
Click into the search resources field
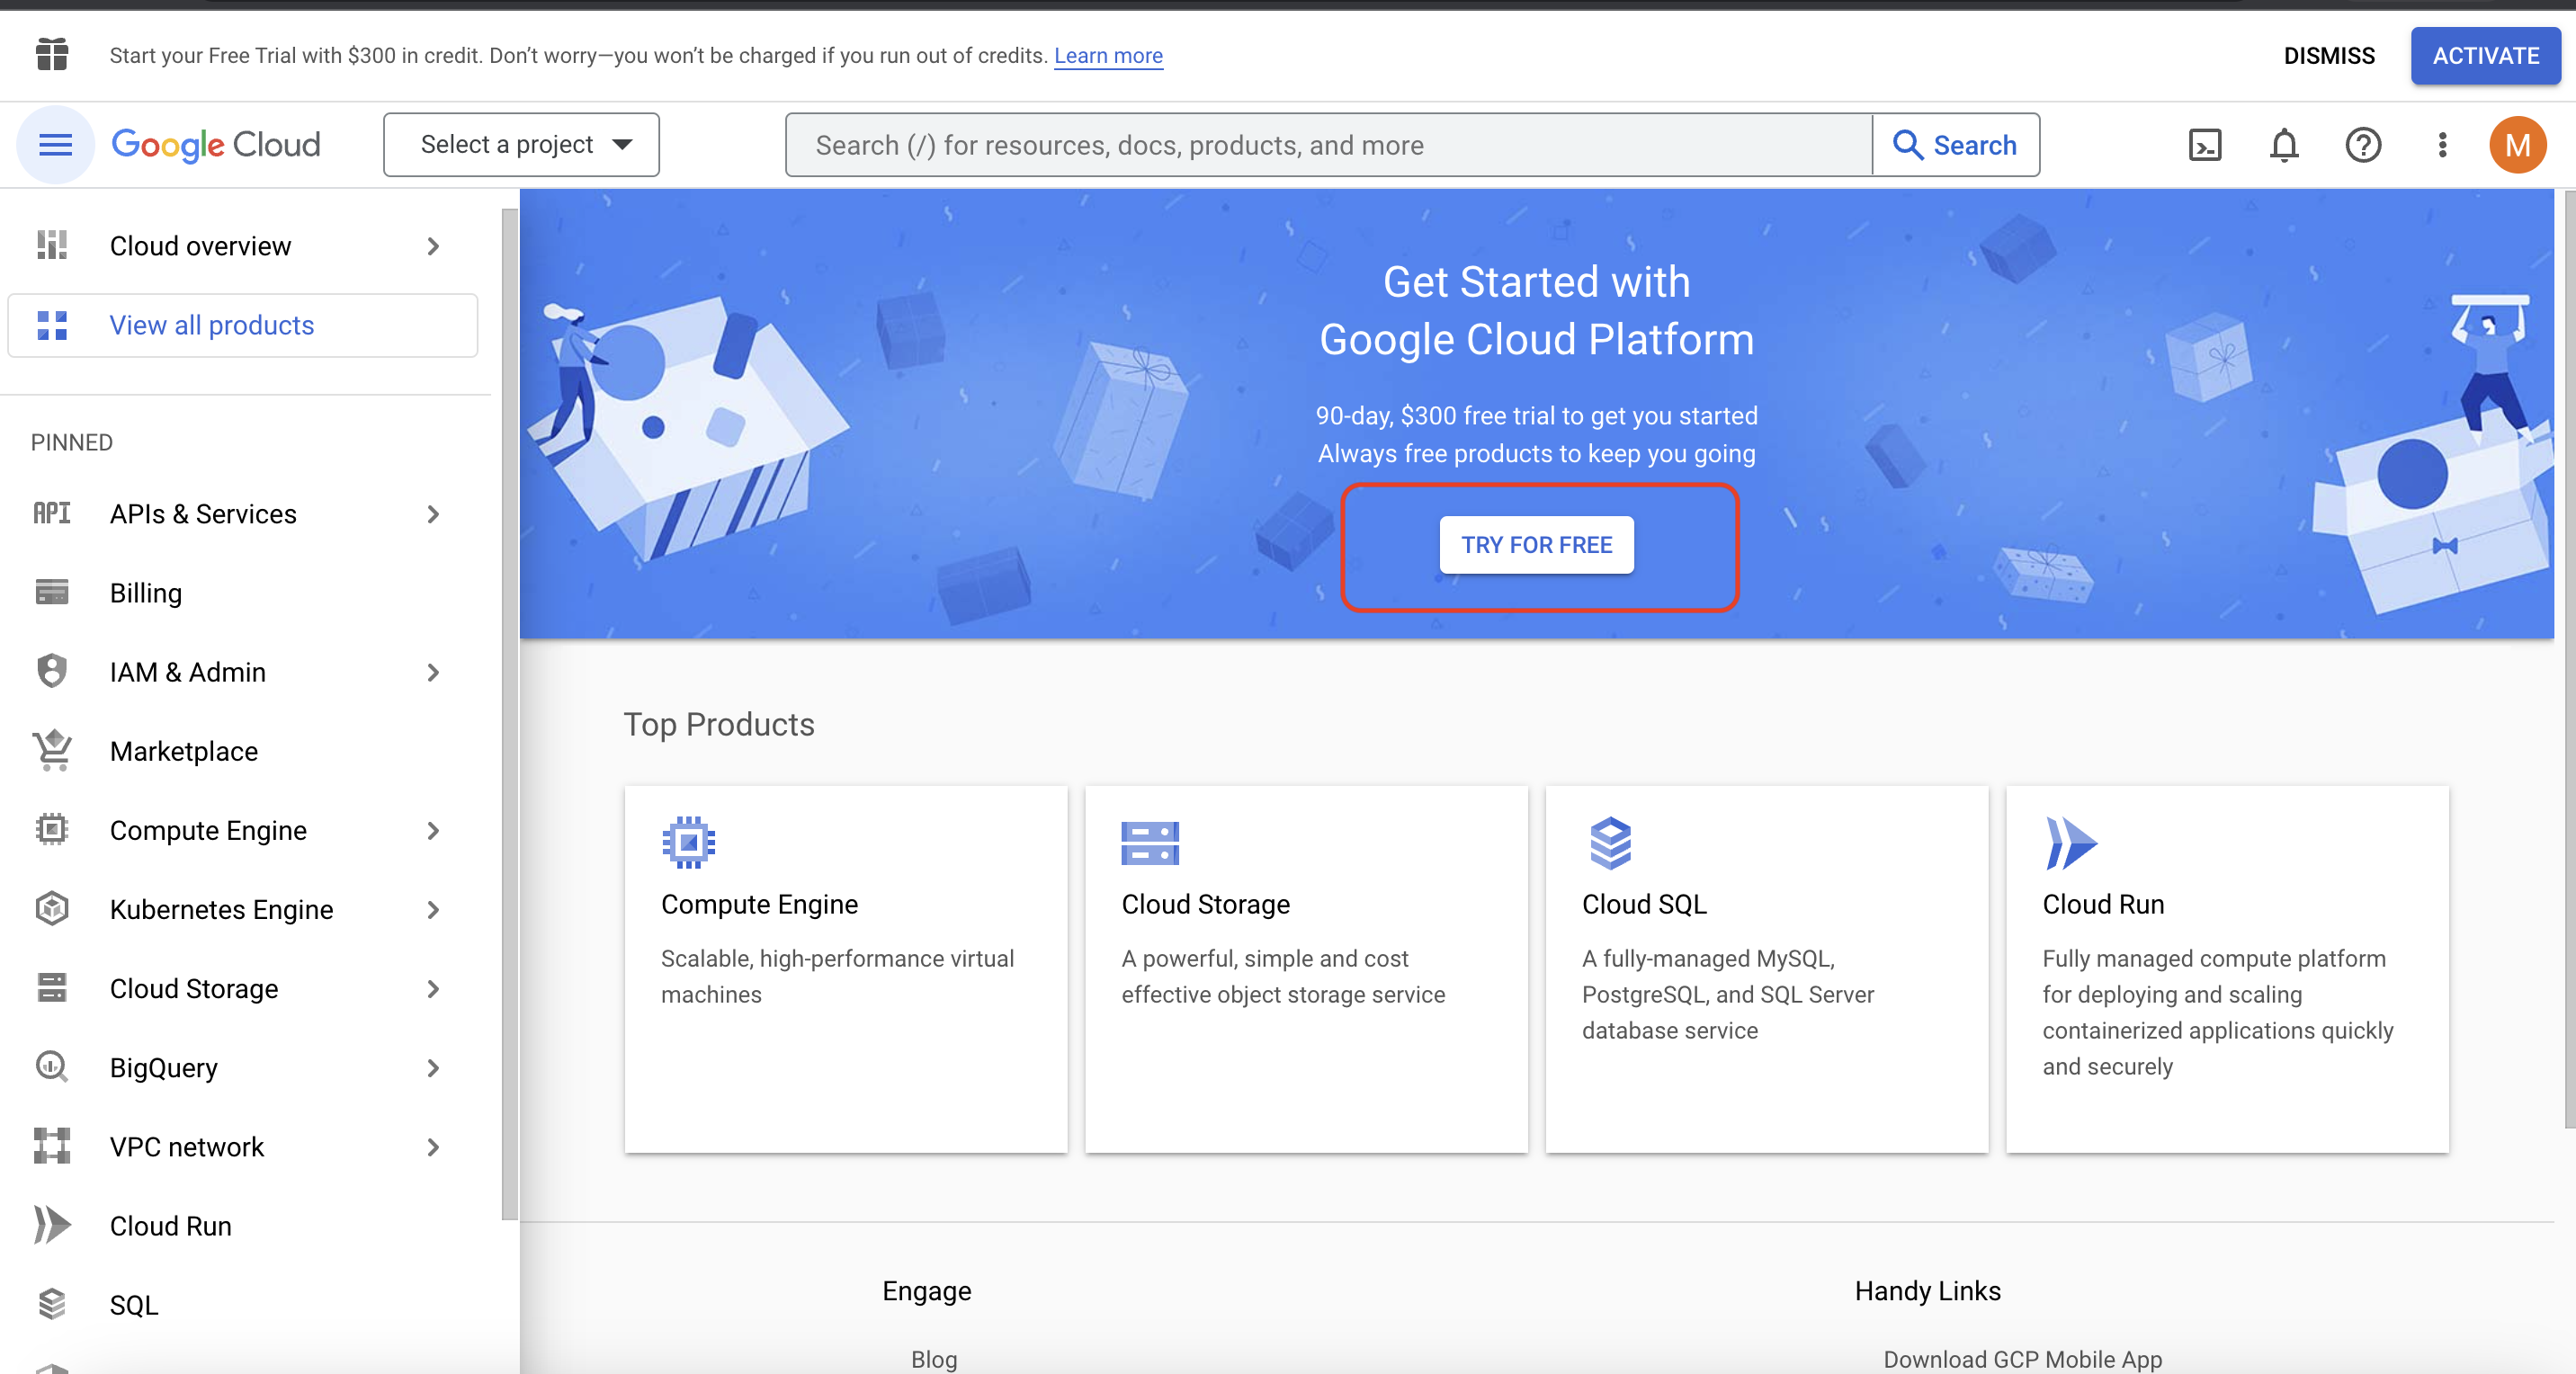(x=1328, y=145)
